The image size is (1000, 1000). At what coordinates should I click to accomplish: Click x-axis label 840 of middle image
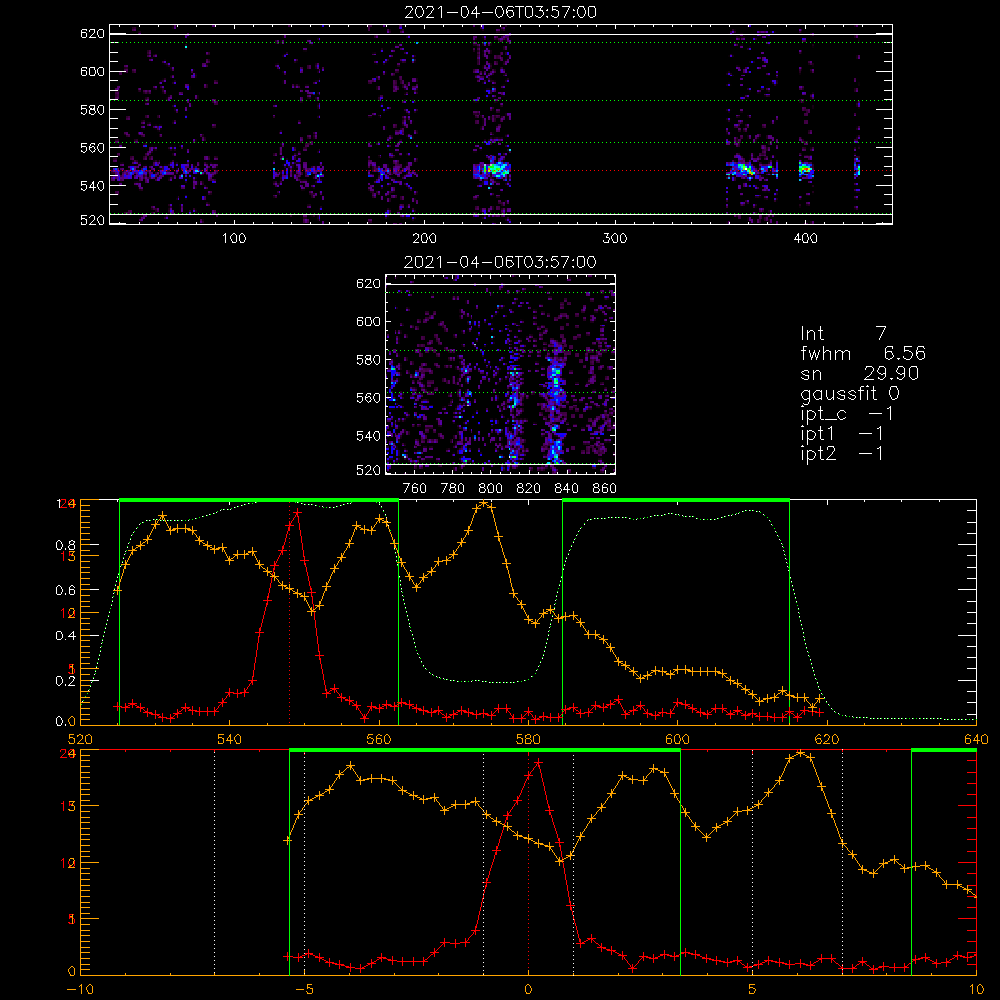coord(566,489)
